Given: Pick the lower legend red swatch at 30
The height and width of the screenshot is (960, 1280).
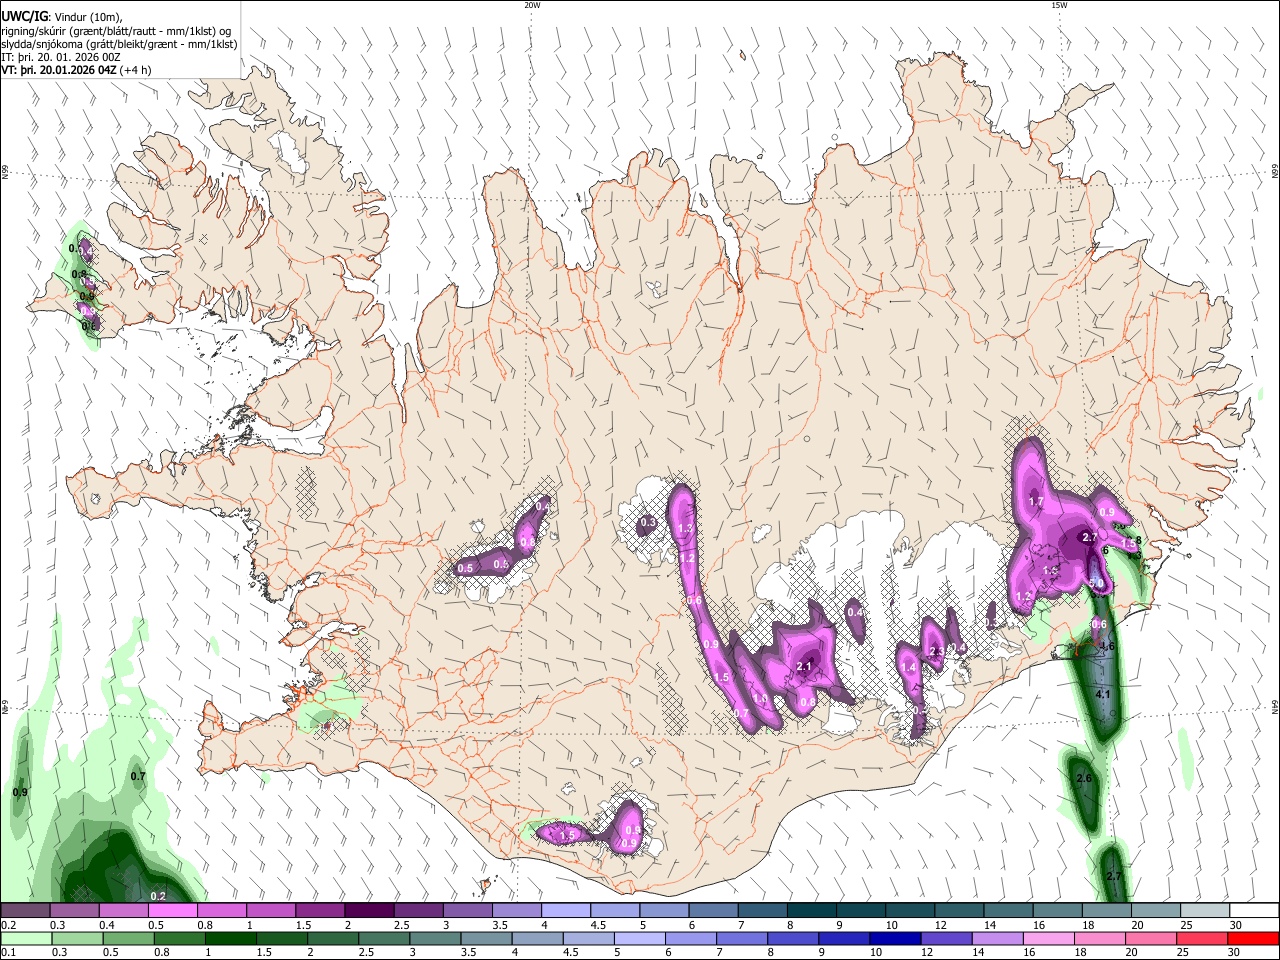Looking at the screenshot, I should pyautogui.click(x=1254, y=938).
